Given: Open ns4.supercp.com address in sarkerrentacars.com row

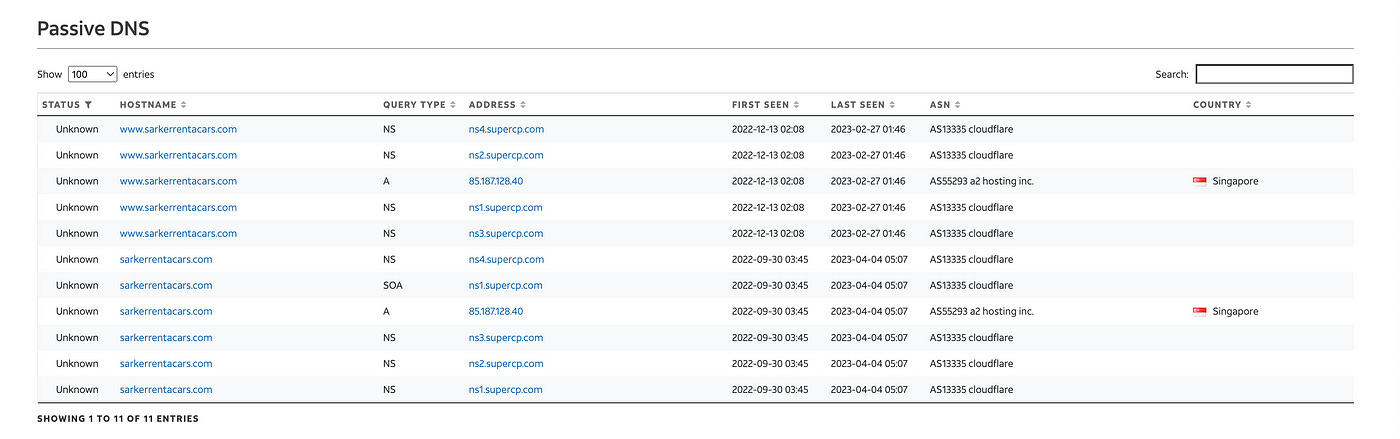Looking at the screenshot, I should tap(506, 259).
